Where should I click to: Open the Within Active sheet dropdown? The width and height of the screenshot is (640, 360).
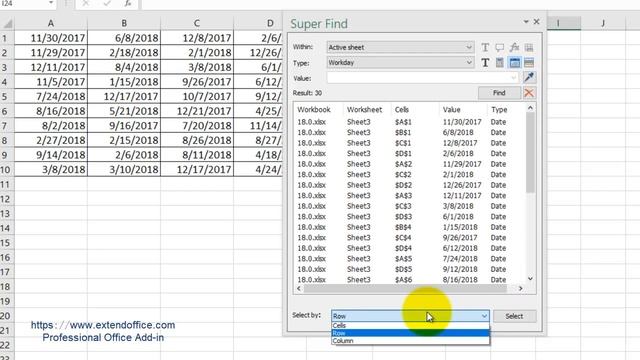coord(469,47)
